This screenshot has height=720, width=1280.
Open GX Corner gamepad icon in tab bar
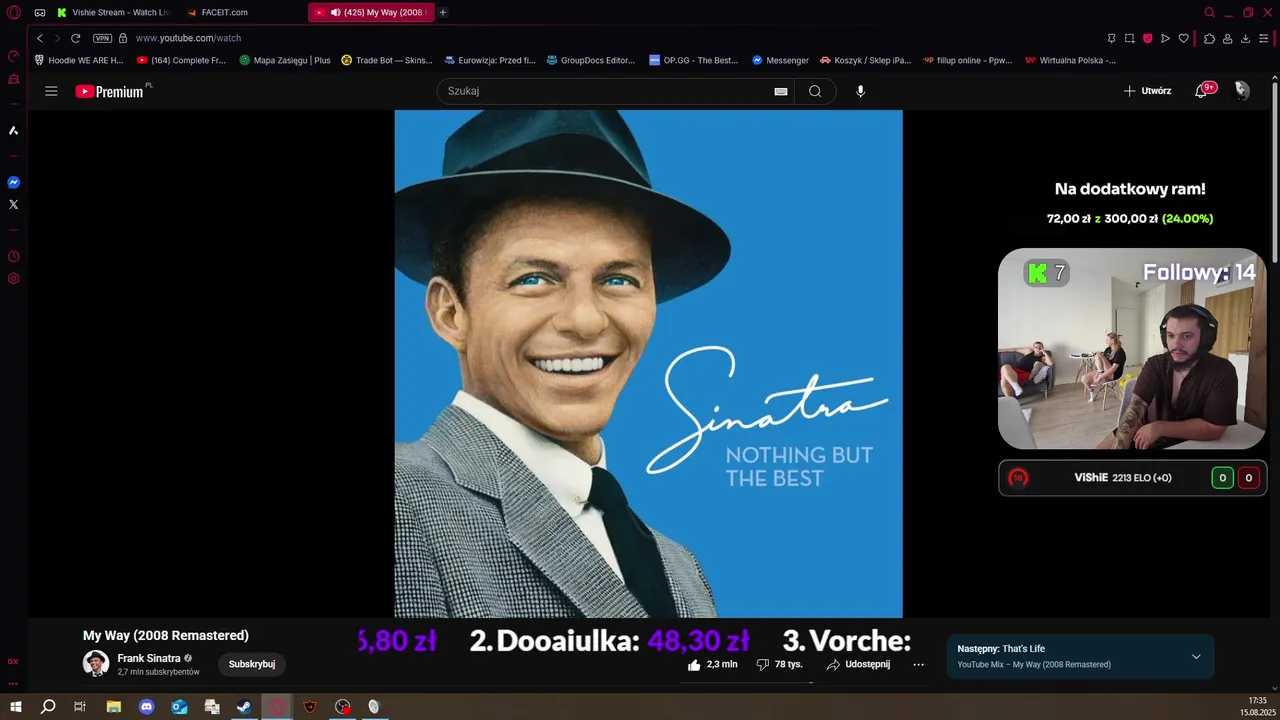tap(40, 12)
